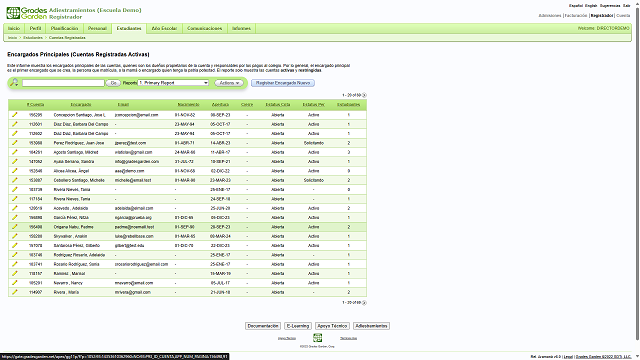The image size is (640, 360).
Task: Edit the Acevedo, Adelaida account
Action: [x=15, y=208]
